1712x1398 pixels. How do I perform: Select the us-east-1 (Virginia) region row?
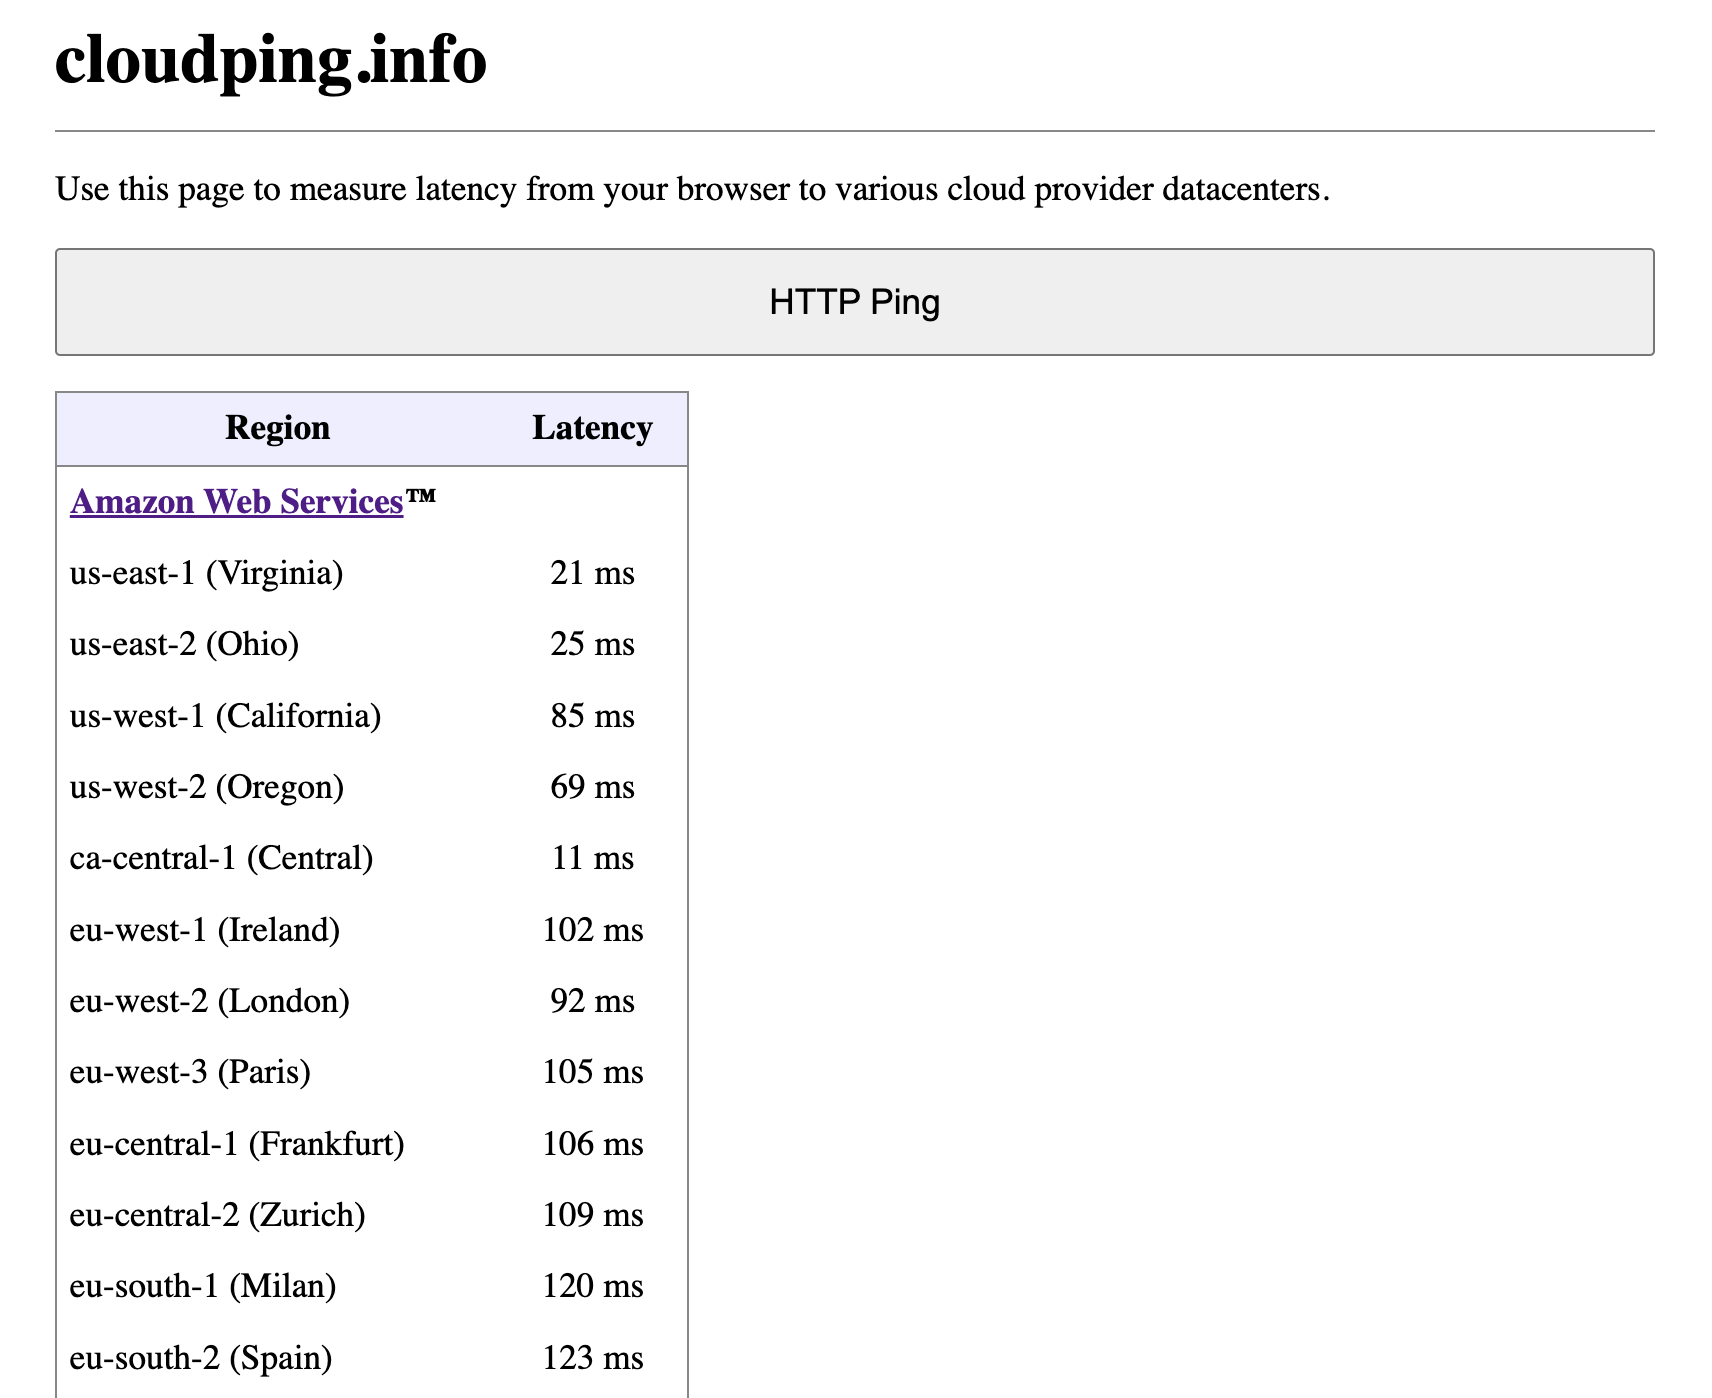pos(372,573)
